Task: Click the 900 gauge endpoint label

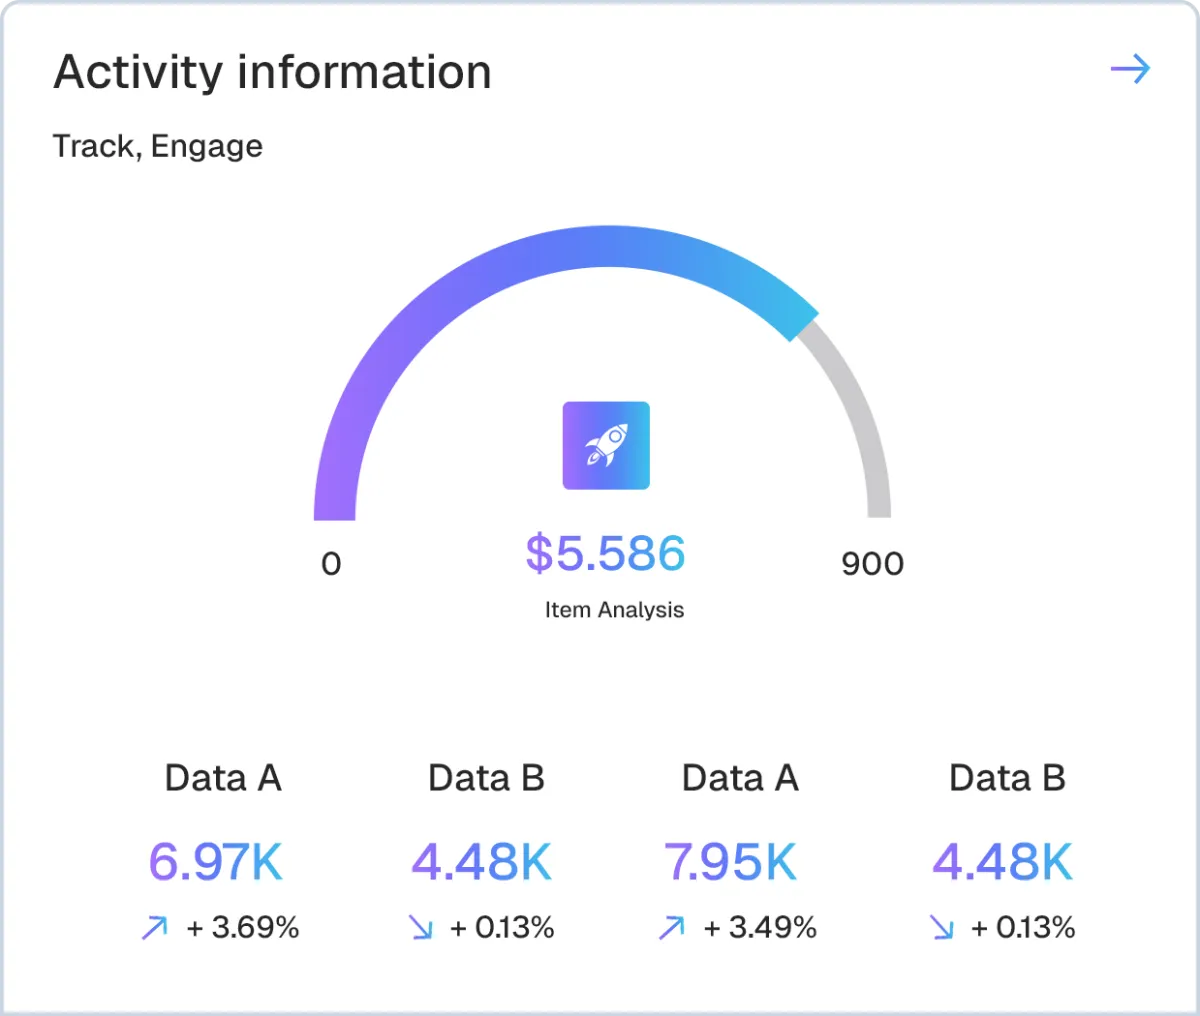Action: [x=873, y=563]
